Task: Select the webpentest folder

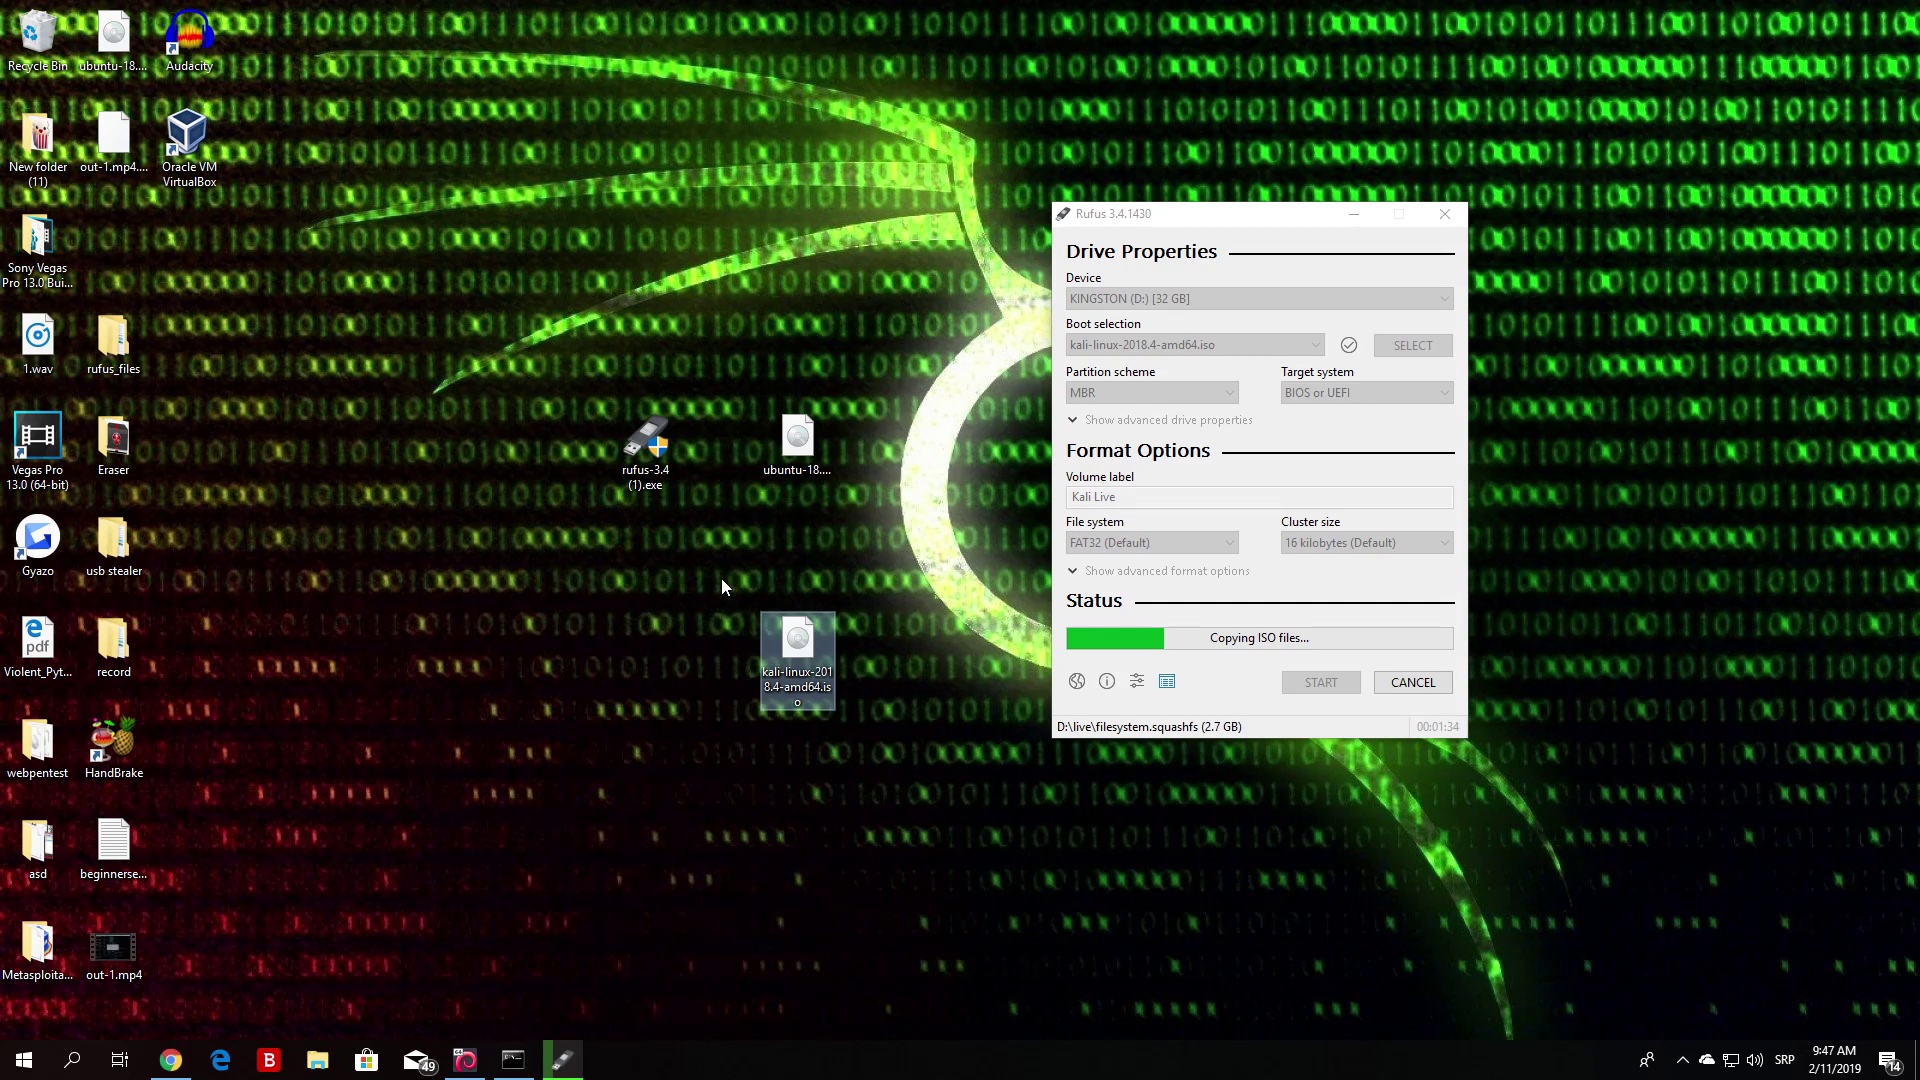Action: pyautogui.click(x=38, y=749)
